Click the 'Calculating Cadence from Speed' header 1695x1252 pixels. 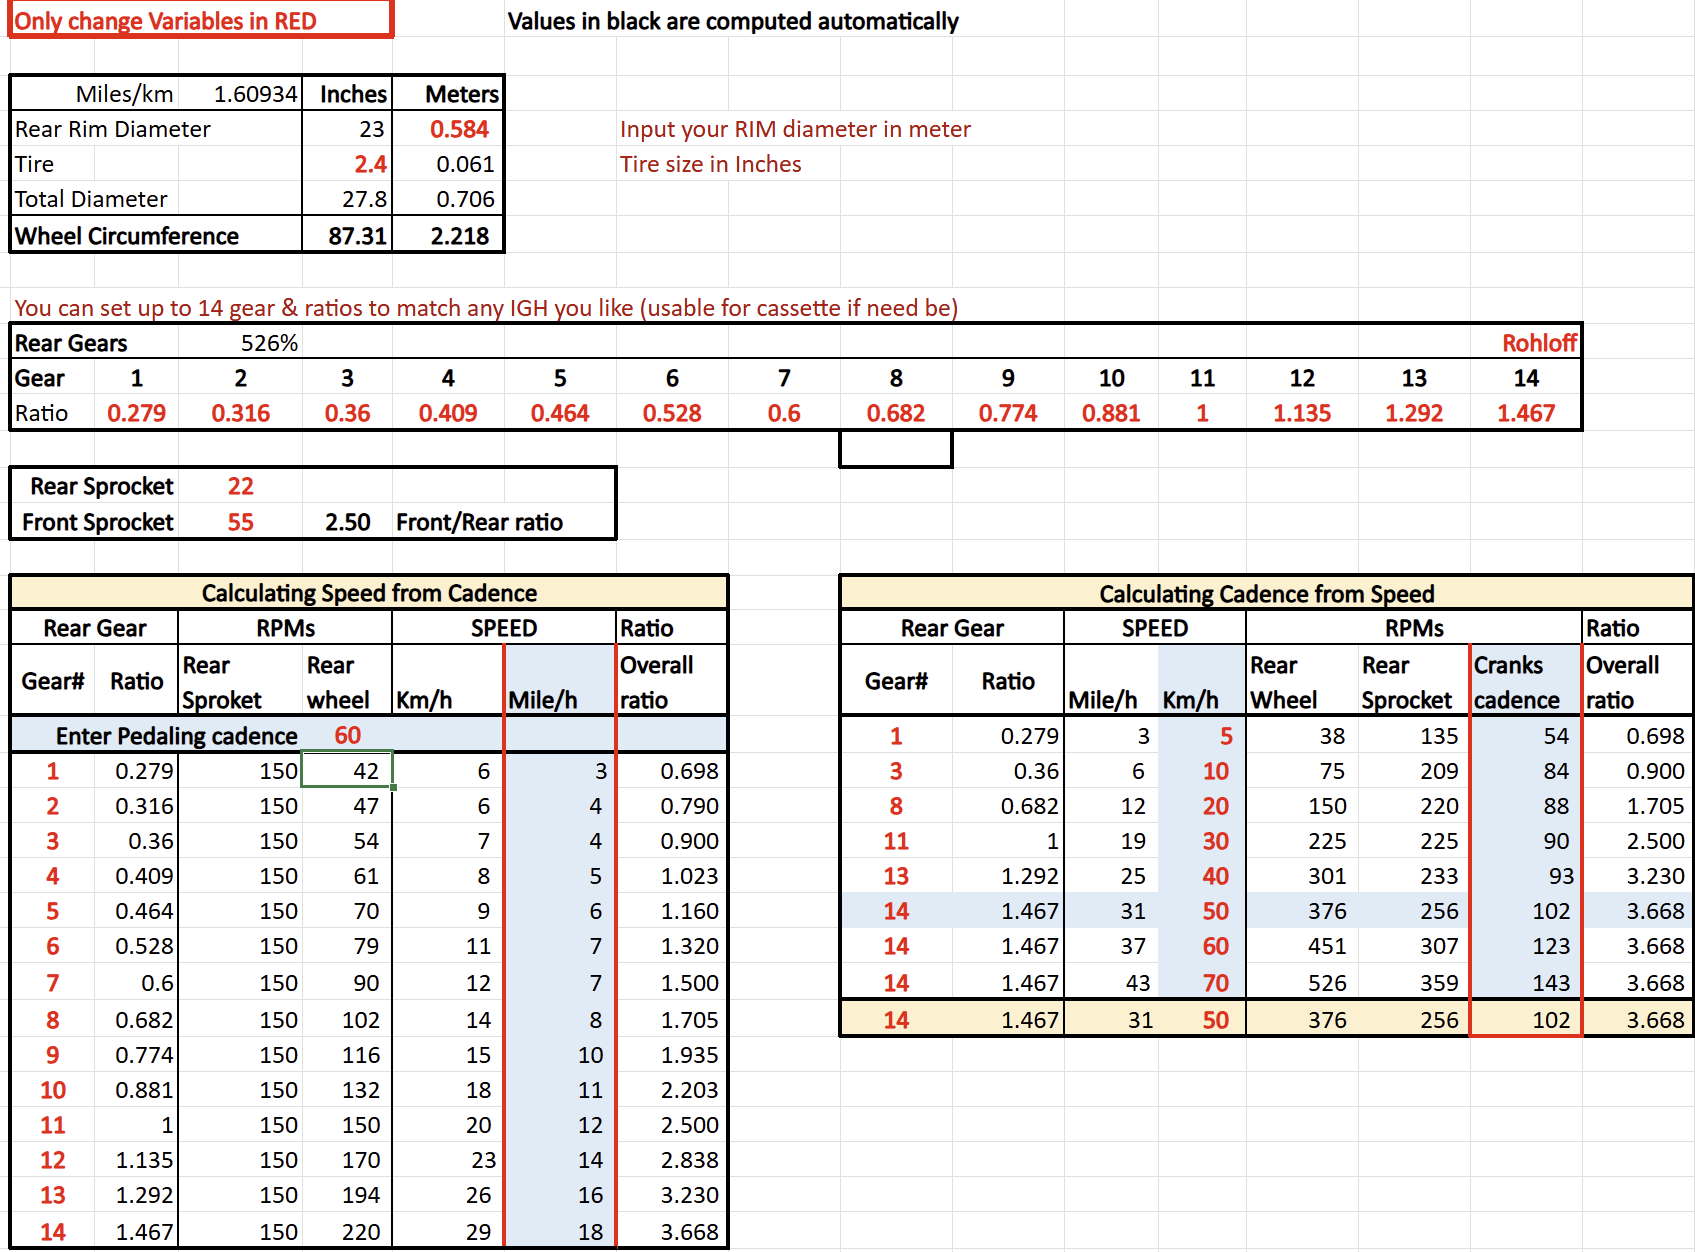tap(1266, 594)
